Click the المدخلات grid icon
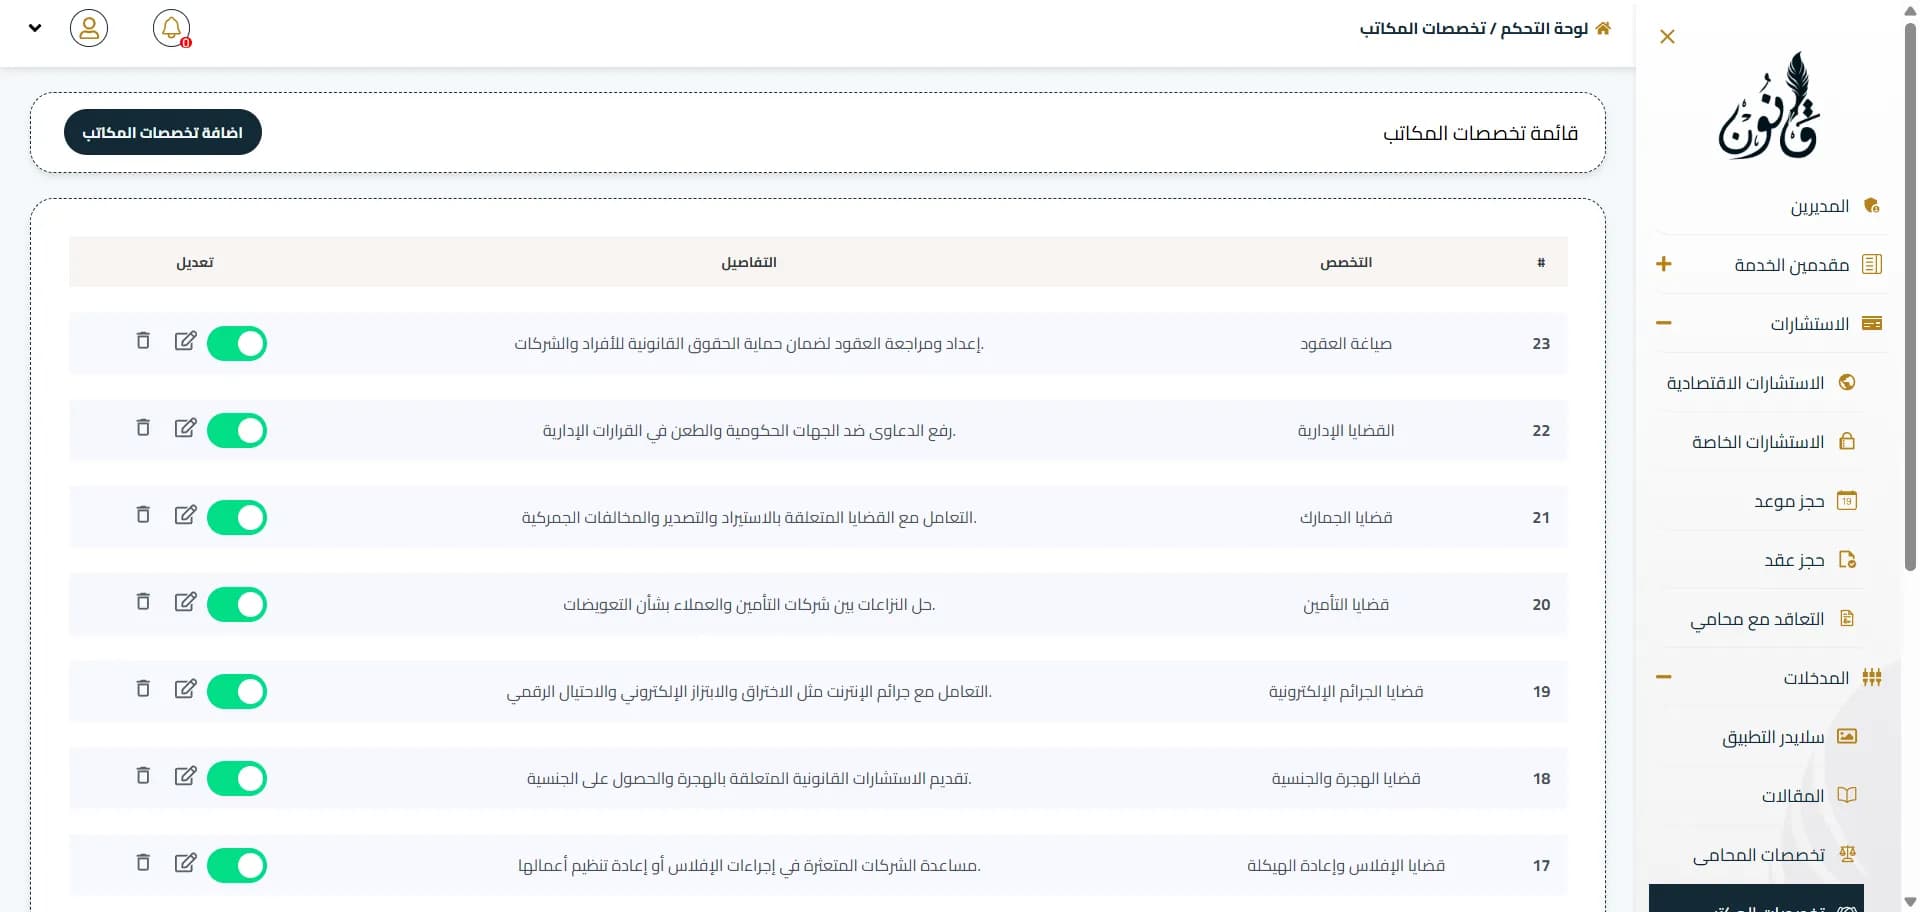 click(1873, 677)
